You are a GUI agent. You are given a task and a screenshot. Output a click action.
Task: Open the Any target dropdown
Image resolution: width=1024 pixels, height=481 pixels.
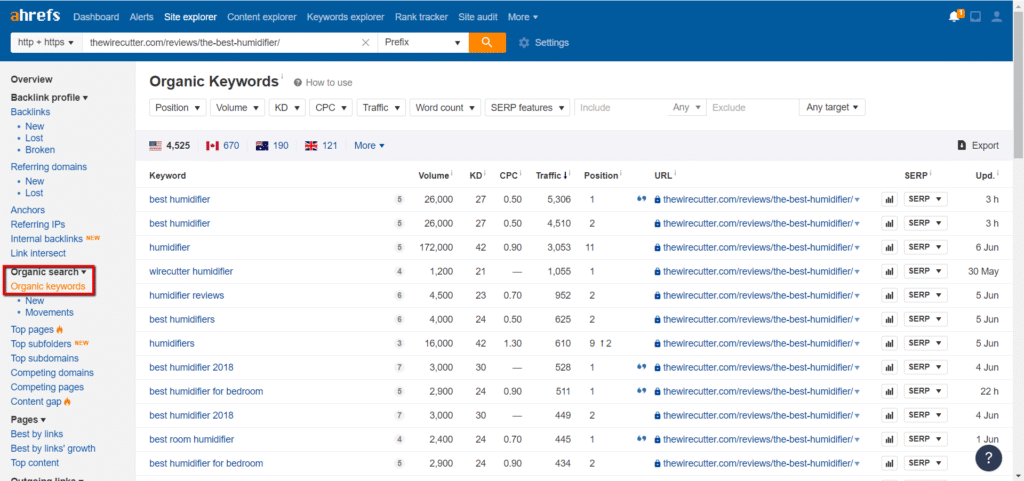click(832, 108)
